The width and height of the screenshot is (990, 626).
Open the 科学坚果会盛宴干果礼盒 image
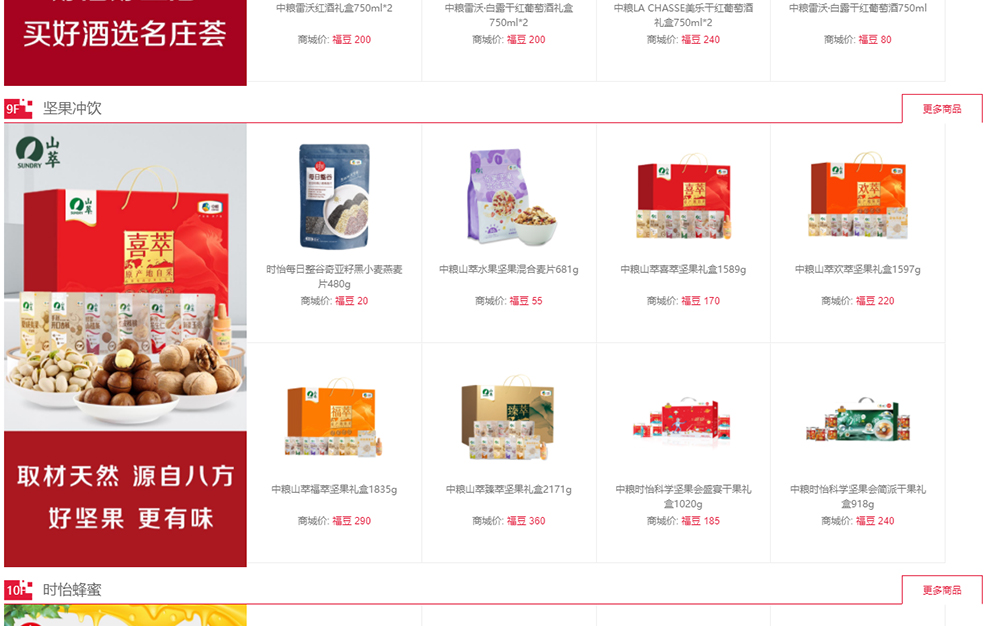[683, 421]
